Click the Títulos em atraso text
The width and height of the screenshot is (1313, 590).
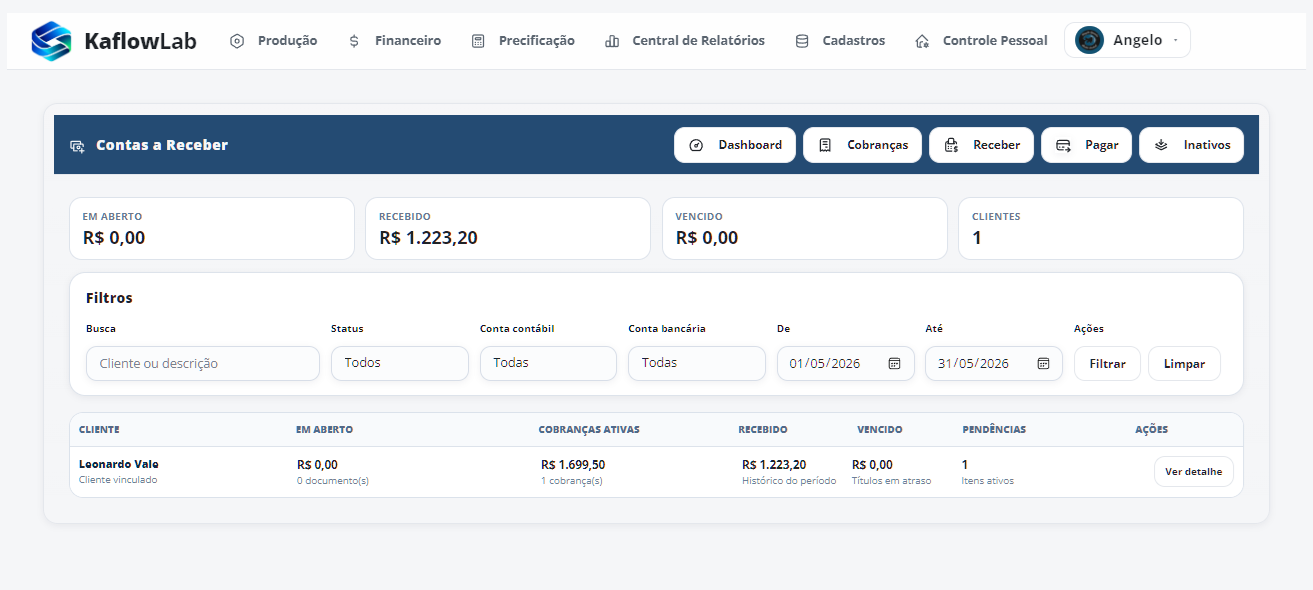(x=891, y=481)
